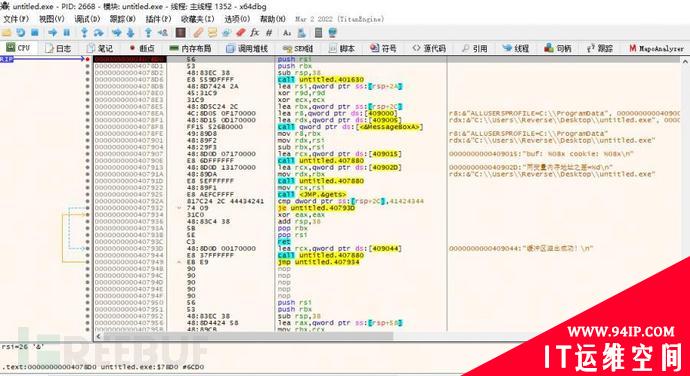Click the Open file toolbar icon
Screen dimensions: 690x376
point(7,33)
